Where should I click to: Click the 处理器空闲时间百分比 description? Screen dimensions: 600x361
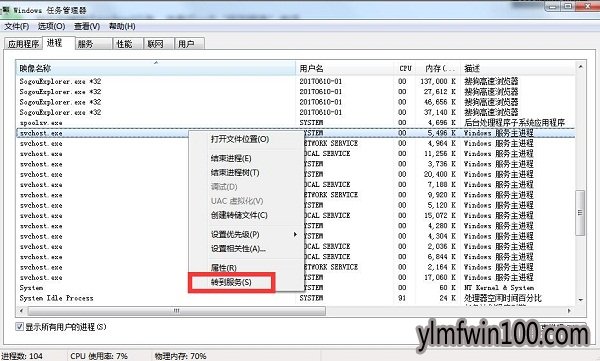(x=502, y=298)
